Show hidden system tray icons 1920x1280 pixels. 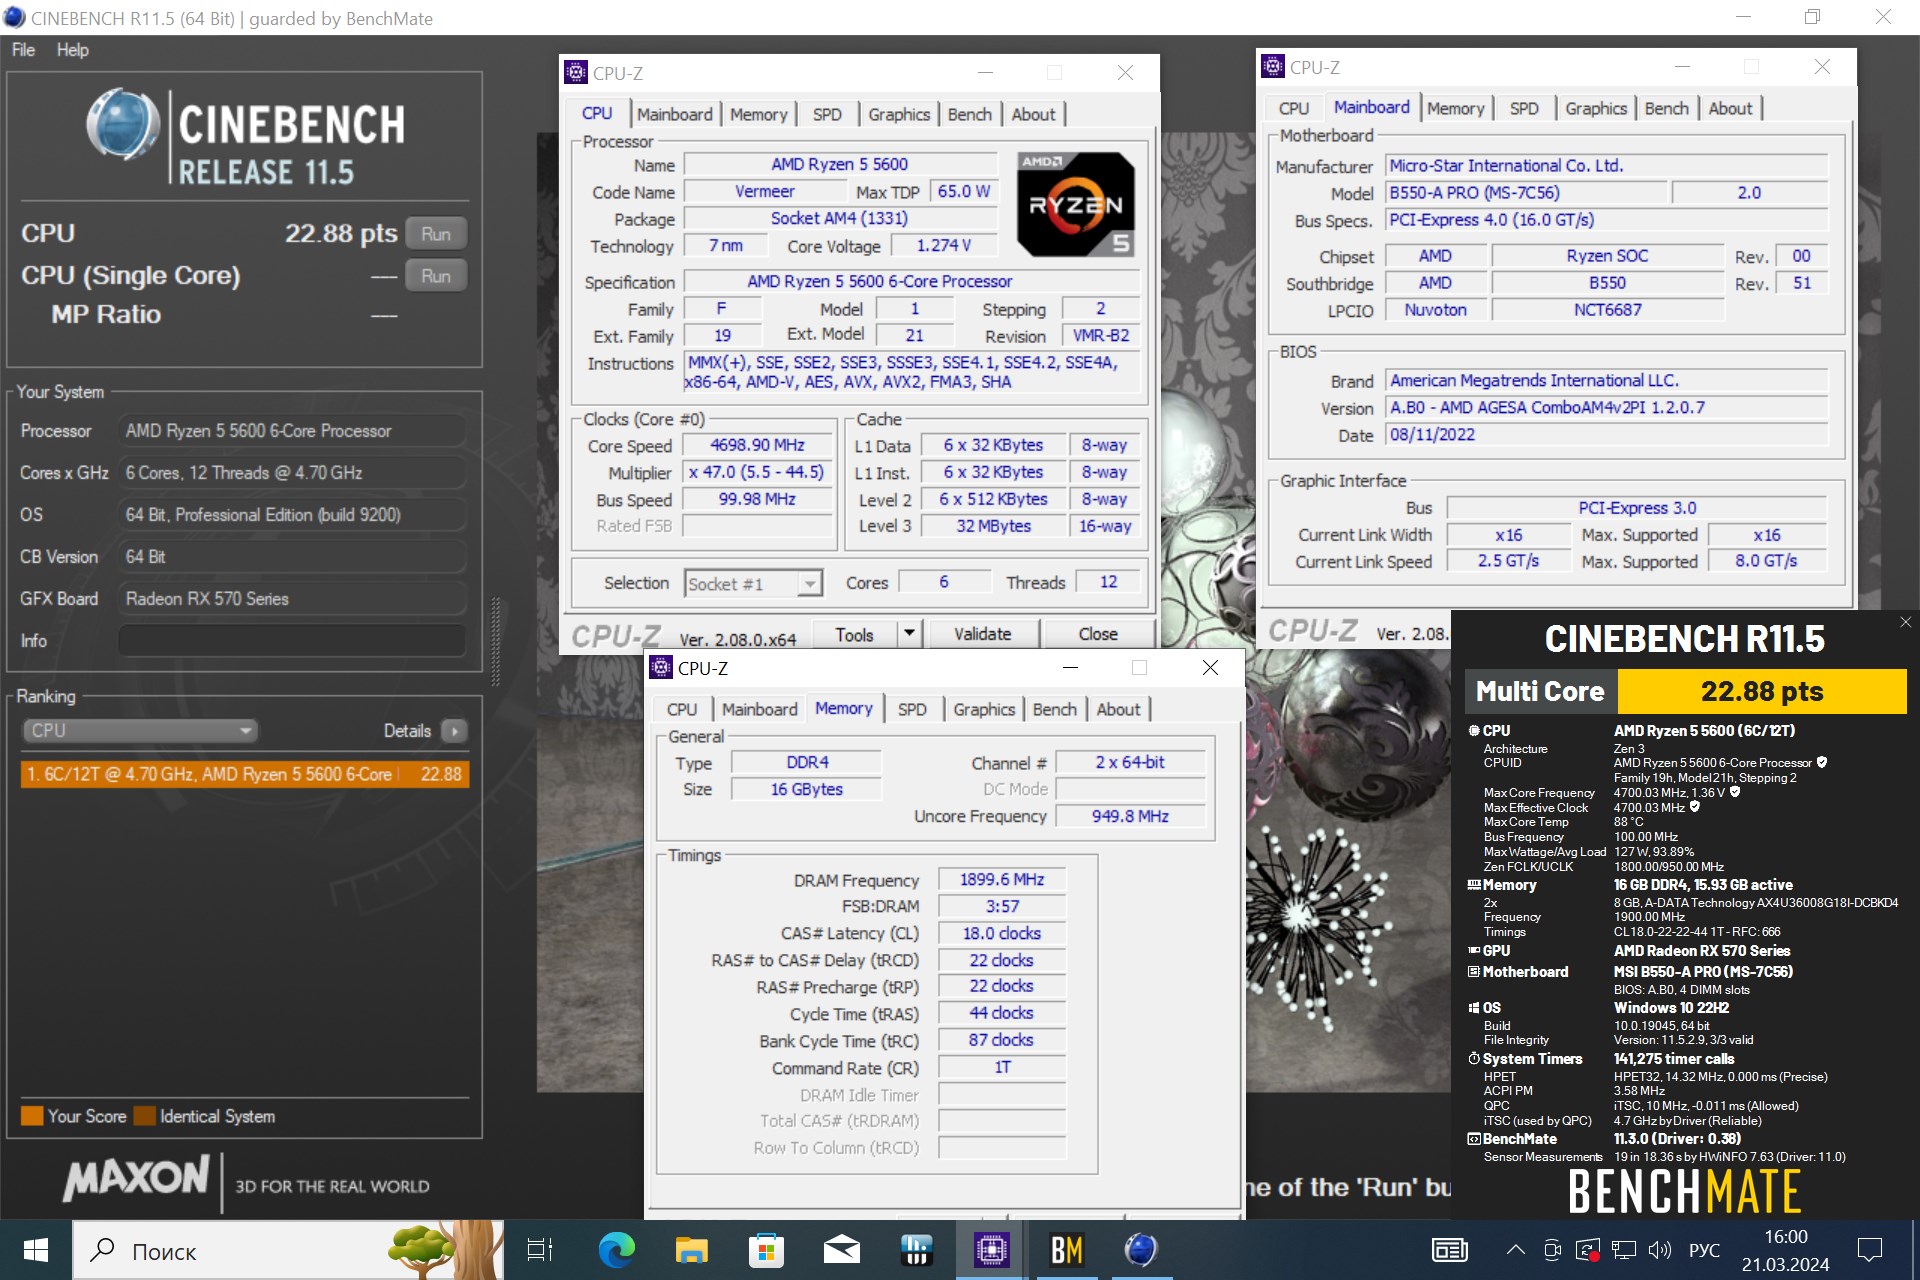[1516, 1250]
